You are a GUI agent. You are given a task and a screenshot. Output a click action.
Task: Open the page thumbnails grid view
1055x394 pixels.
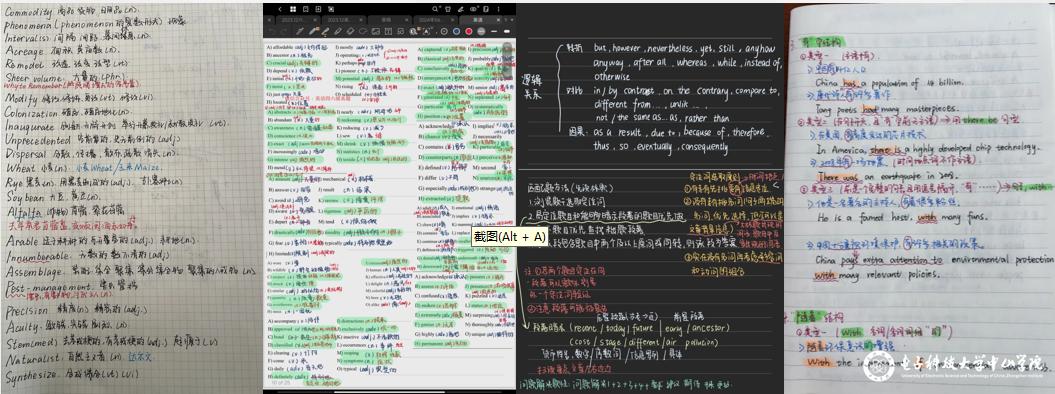[x=293, y=9]
